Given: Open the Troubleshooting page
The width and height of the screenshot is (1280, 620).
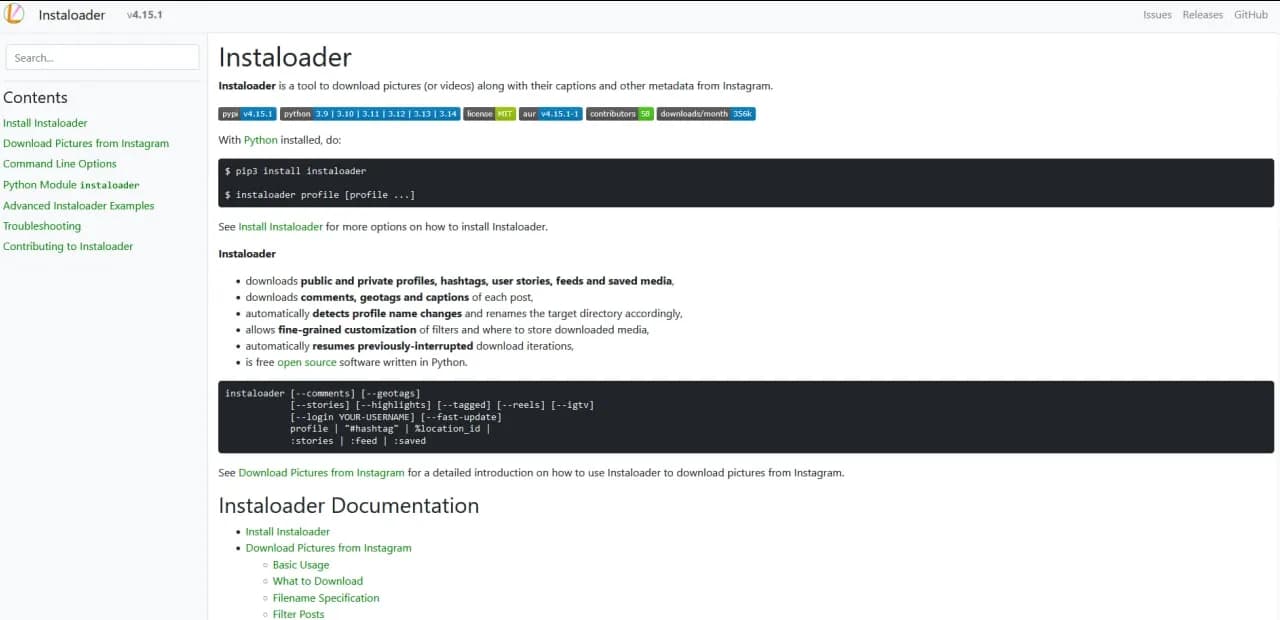Looking at the screenshot, I should pos(42,225).
